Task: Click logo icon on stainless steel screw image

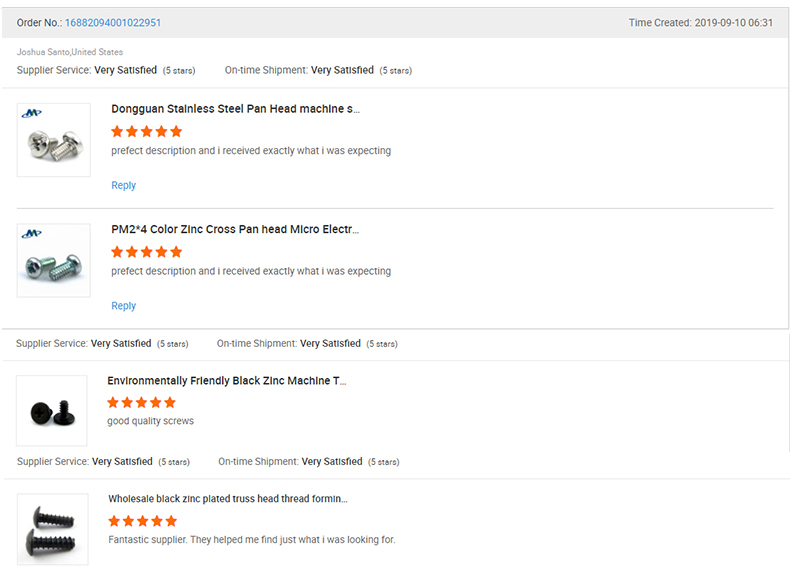Action: click(31, 113)
